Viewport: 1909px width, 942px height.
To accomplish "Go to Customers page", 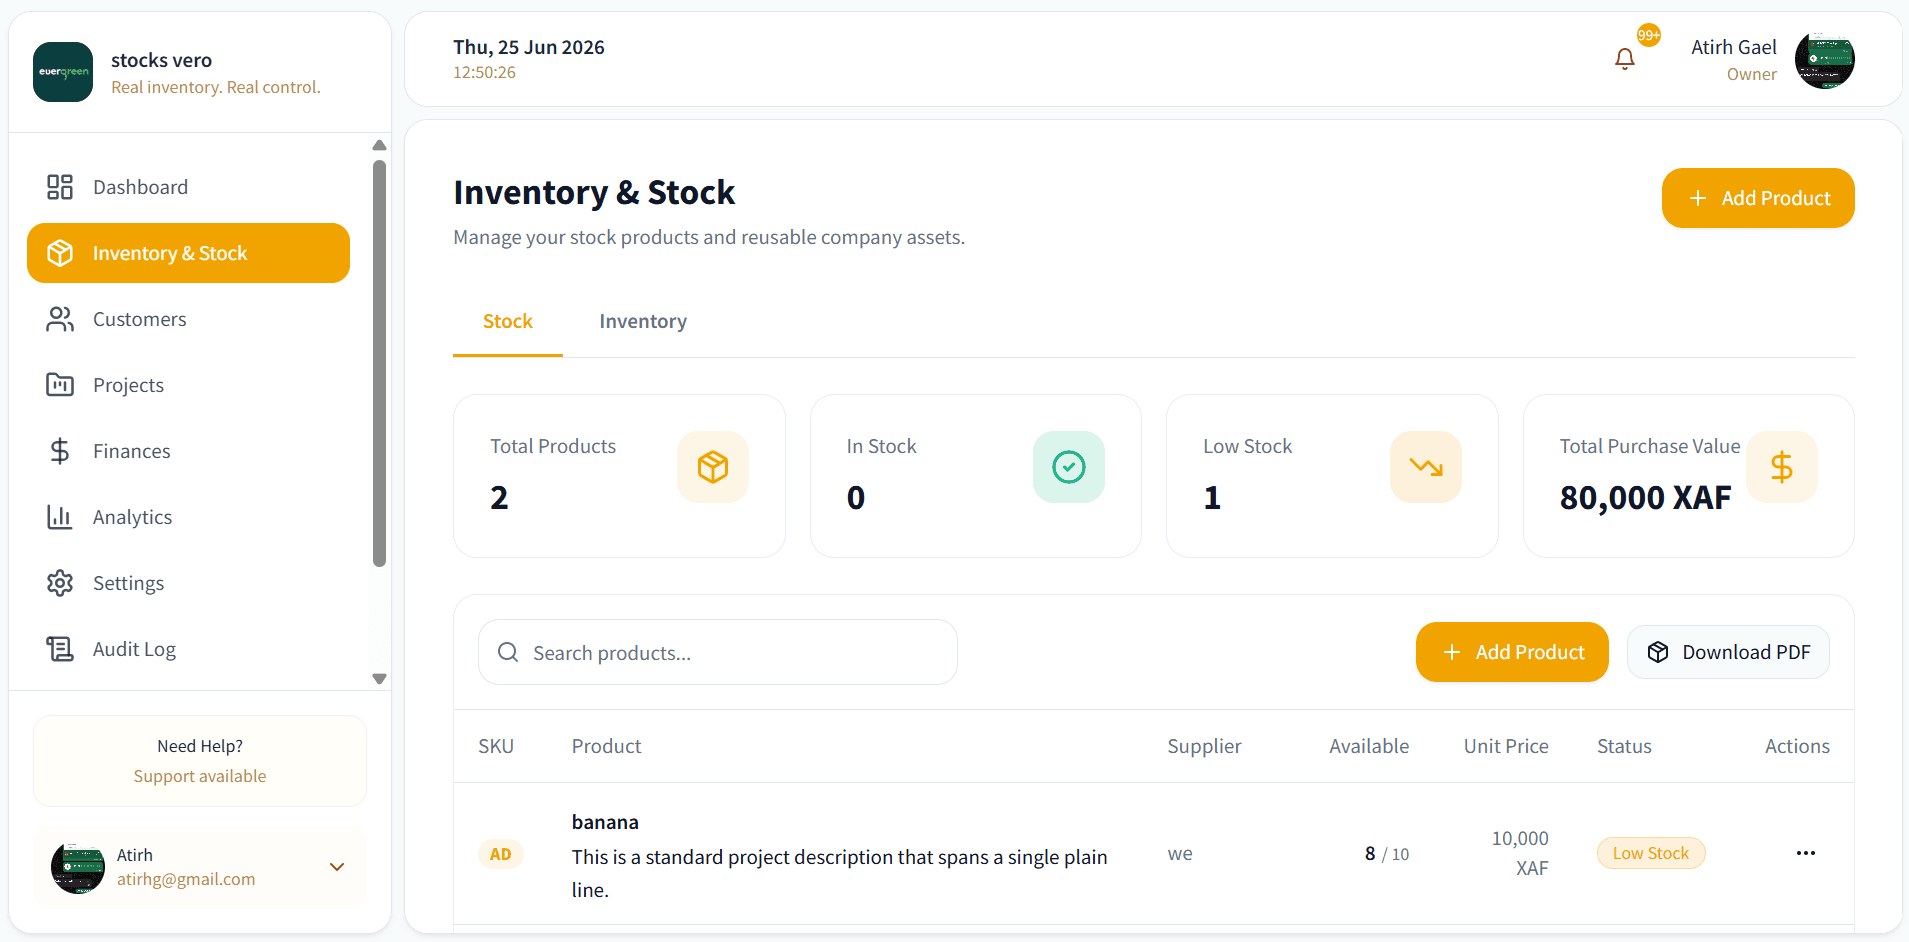I will click(x=188, y=319).
